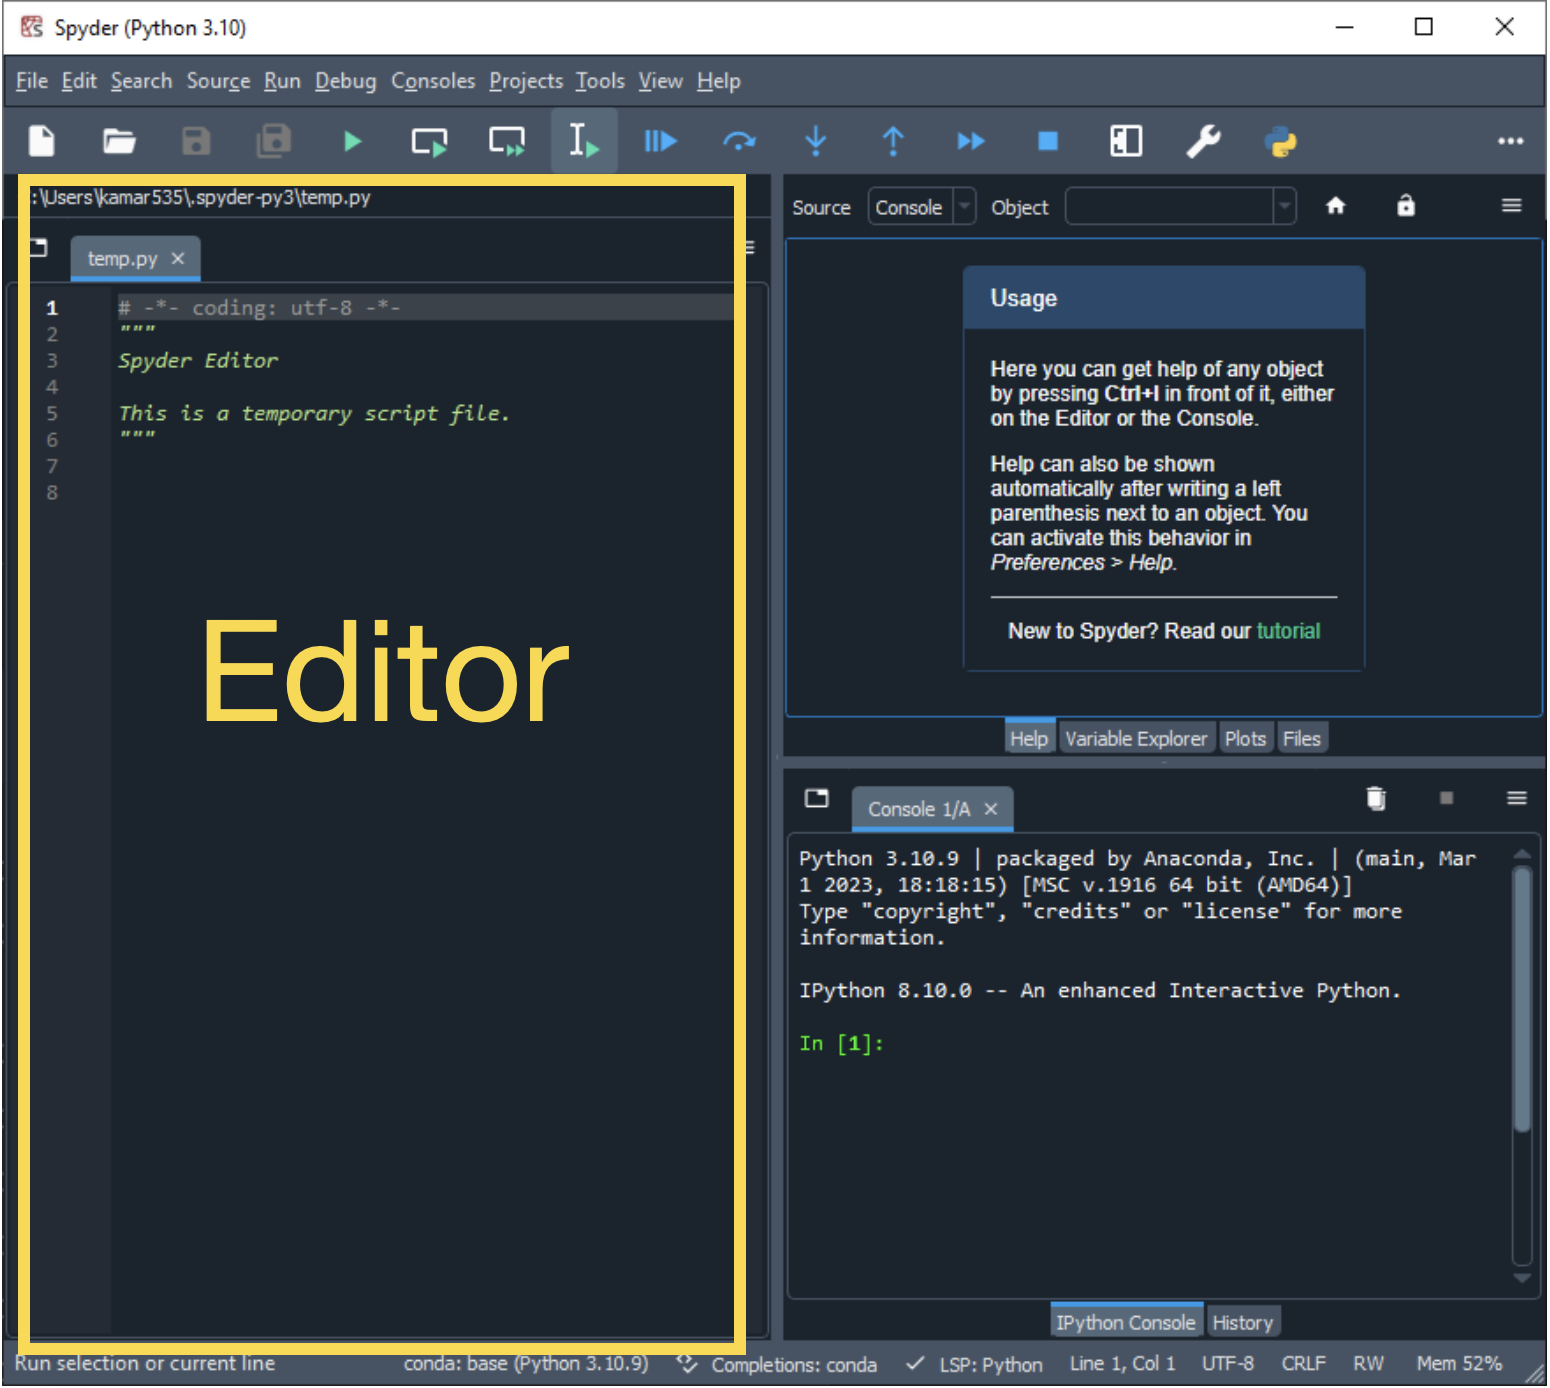Open the Consoles menu
This screenshot has height=1388, width=1550.
pyautogui.click(x=433, y=81)
